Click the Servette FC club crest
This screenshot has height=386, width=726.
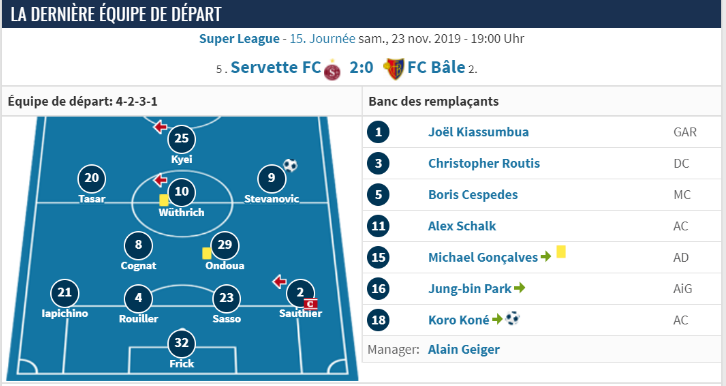tap(332, 70)
